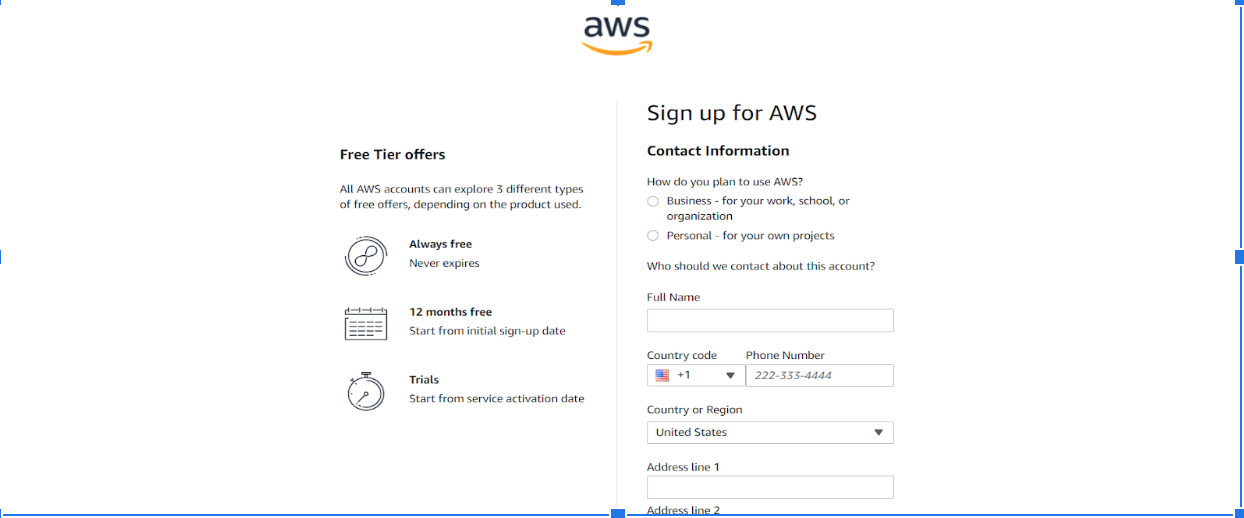
Task: Click into the Phone Number field
Action: click(x=819, y=376)
